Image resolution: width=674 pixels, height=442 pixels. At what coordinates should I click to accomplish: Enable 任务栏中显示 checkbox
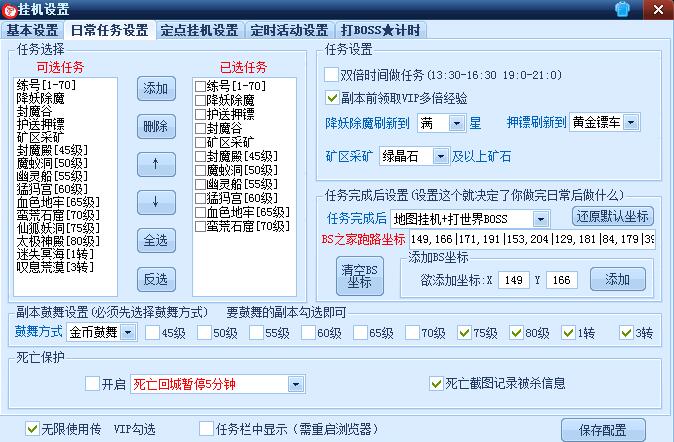click(x=207, y=429)
